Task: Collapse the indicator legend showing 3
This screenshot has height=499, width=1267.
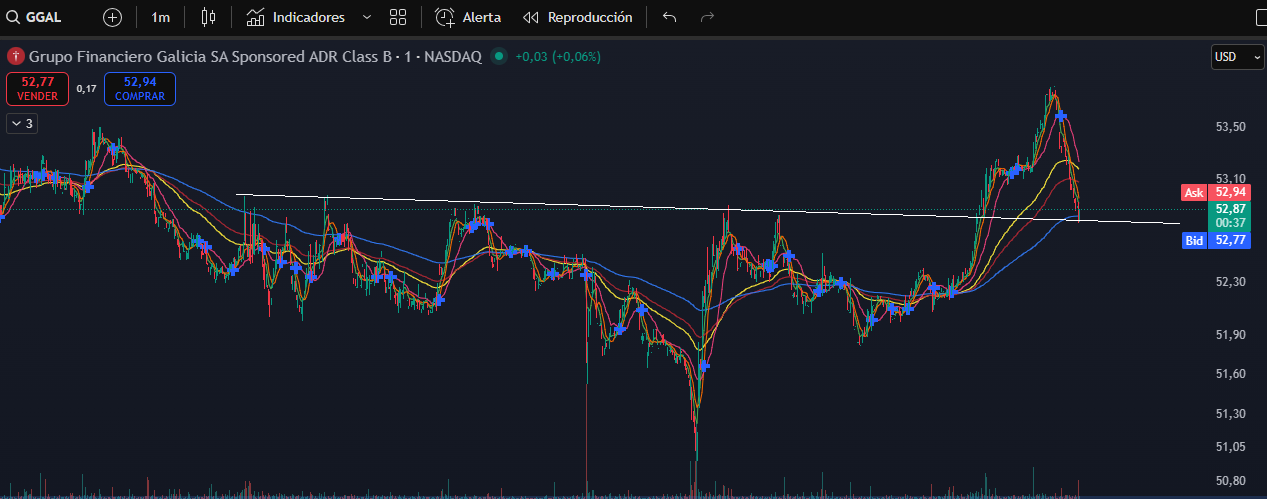Action: click(16, 123)
